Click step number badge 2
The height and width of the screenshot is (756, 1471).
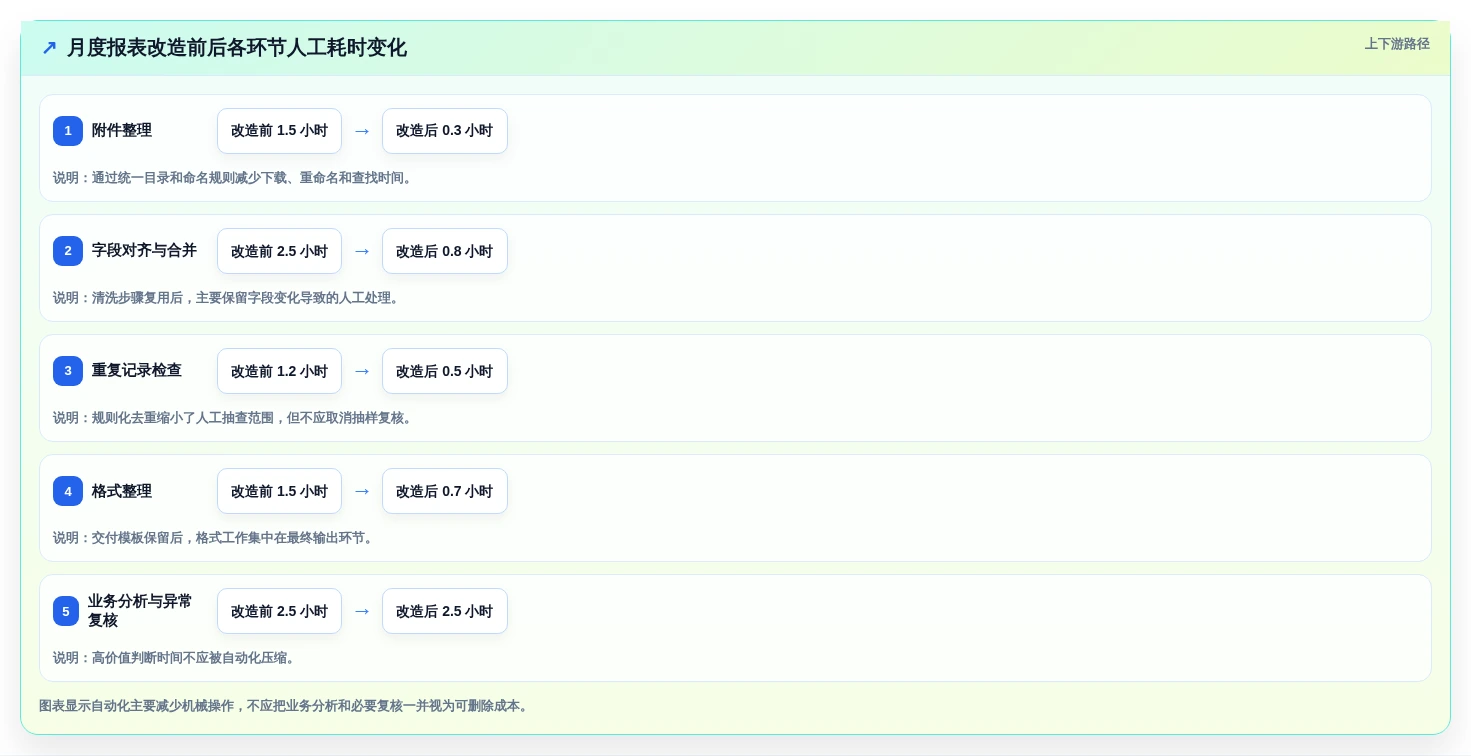pos(68,251)
